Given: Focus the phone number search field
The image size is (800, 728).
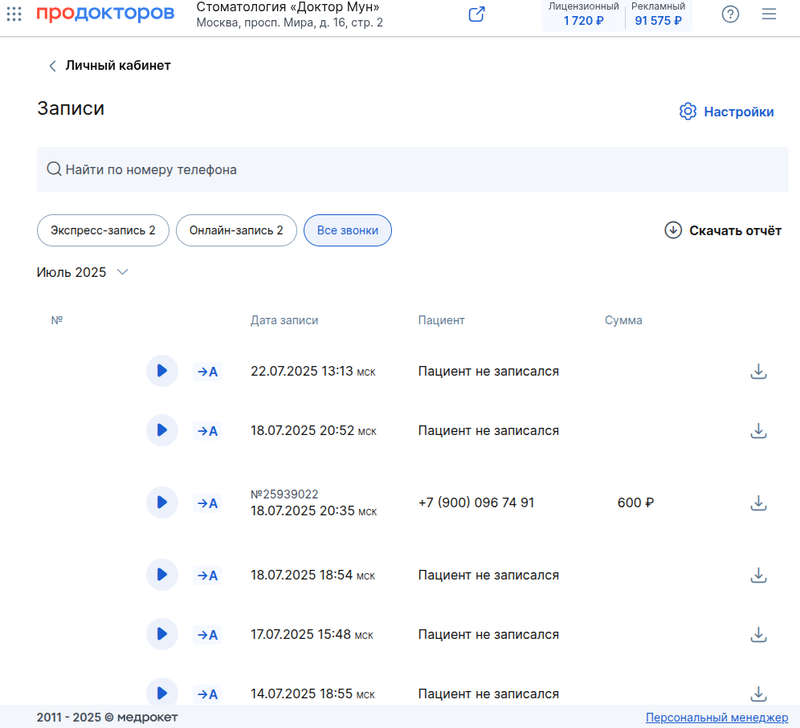Looking at the screenshot, I should 412,169.
